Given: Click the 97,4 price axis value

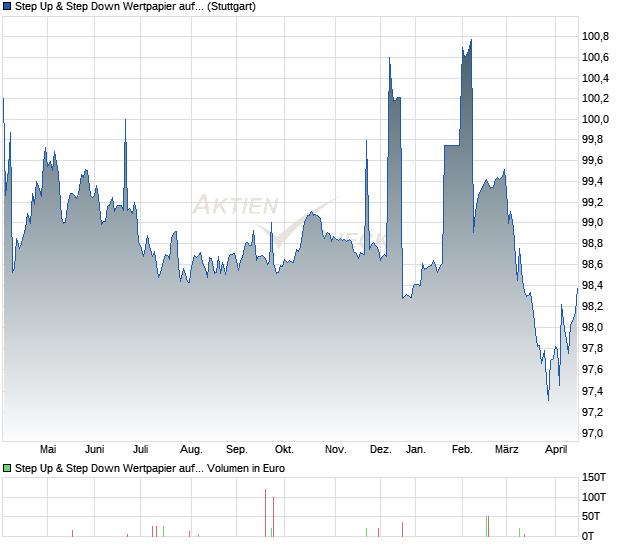Looking at the screenshot, I should 592,391.
